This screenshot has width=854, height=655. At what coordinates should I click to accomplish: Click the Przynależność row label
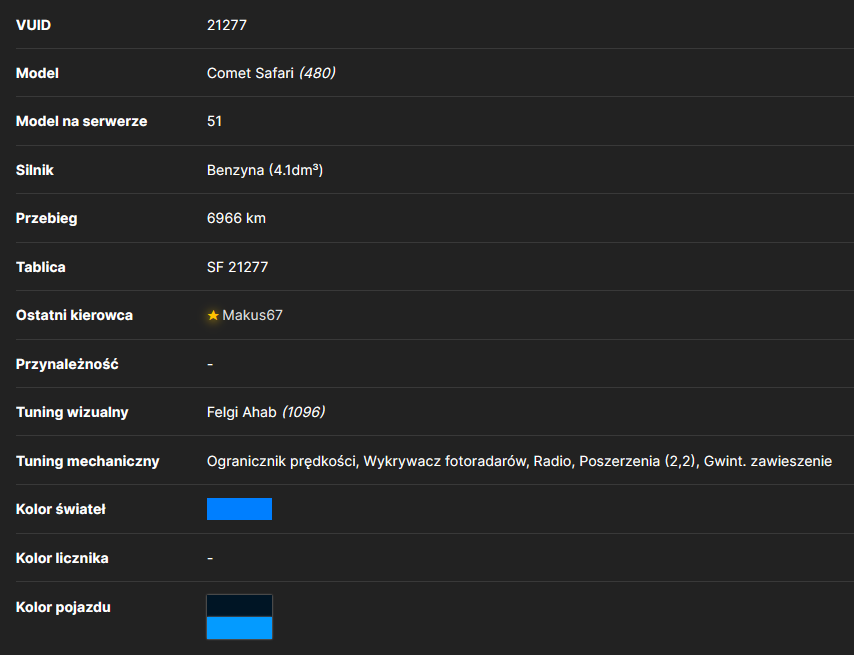tap(67, 364)
